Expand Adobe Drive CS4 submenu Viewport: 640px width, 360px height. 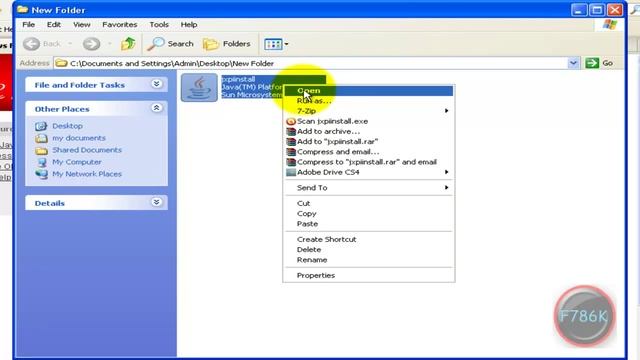(369, 172)
